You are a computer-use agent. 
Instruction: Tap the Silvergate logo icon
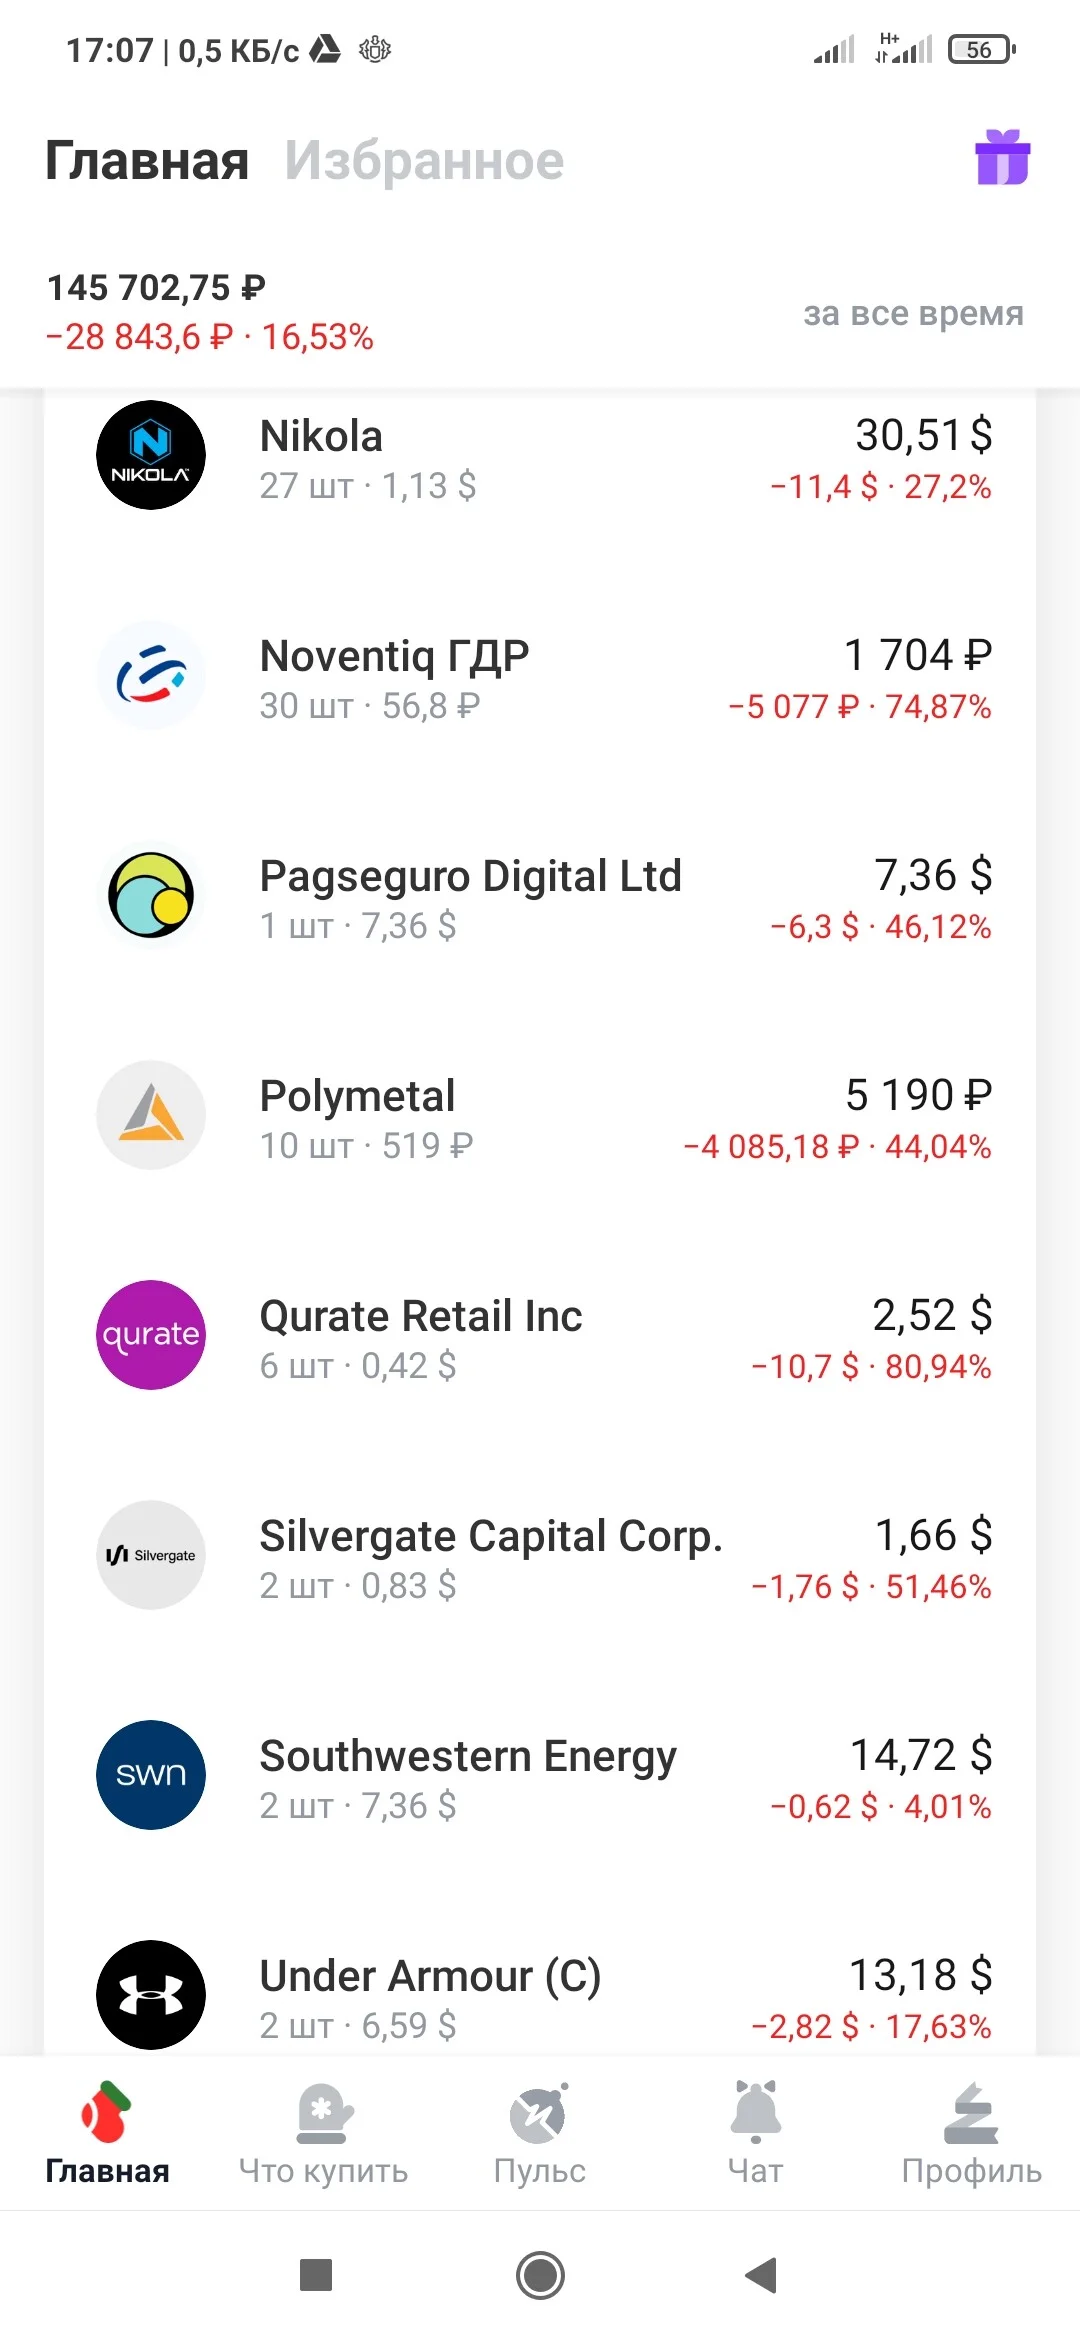151,1555
